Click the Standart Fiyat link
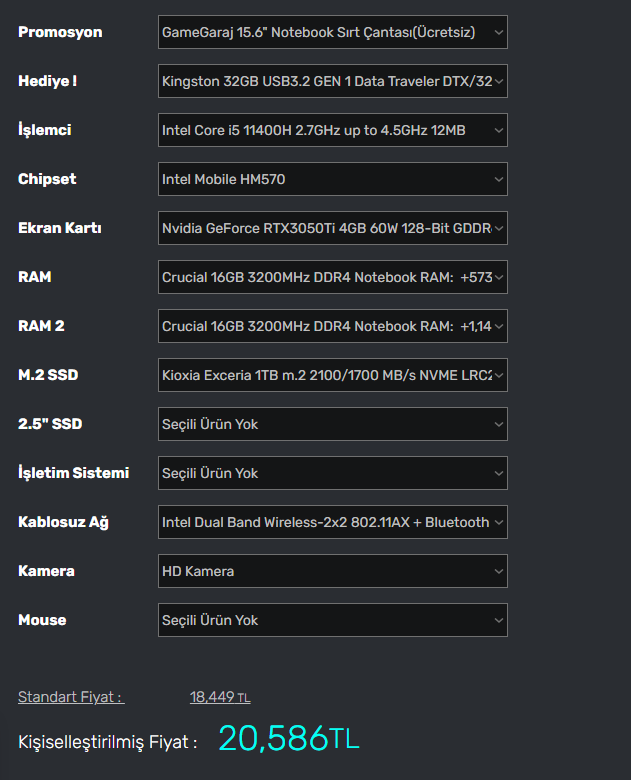This screenshot has width=631, height=780. [x=70, y=697]
